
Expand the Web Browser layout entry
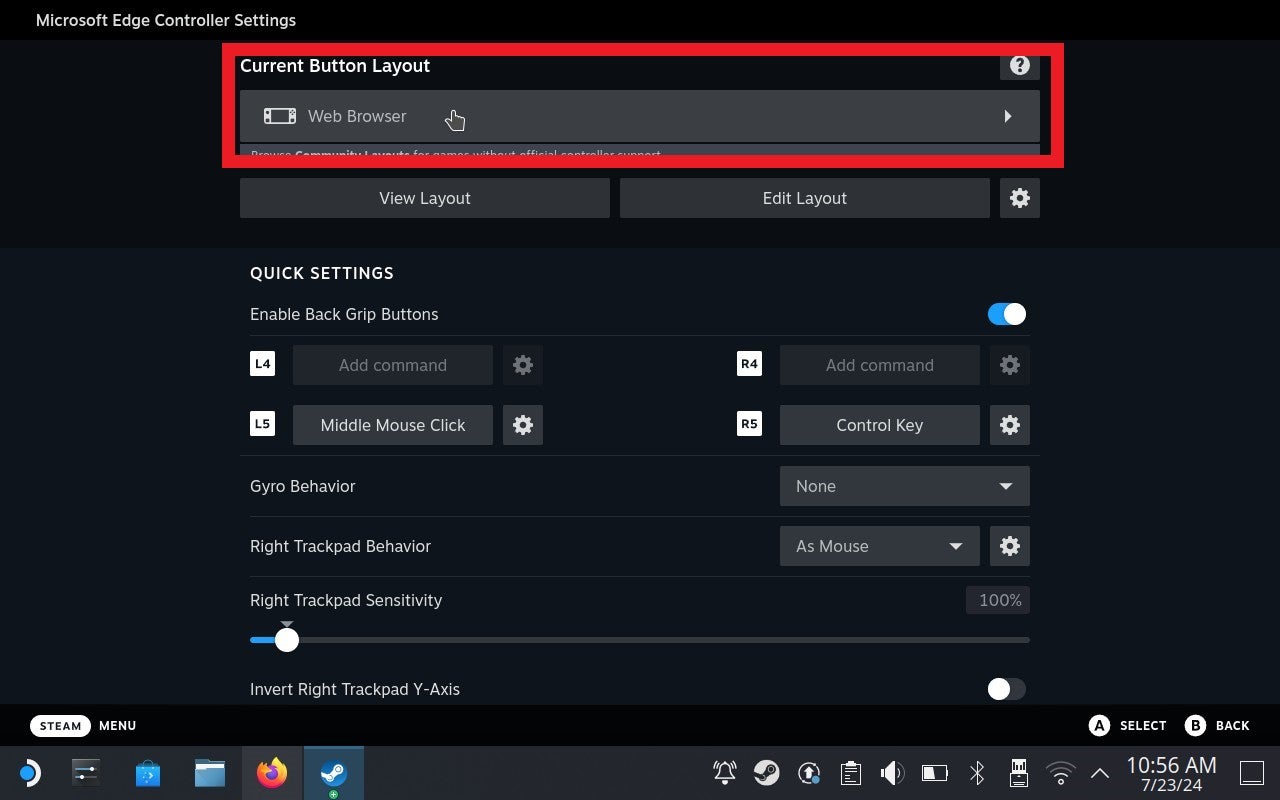click(1008, 116)
